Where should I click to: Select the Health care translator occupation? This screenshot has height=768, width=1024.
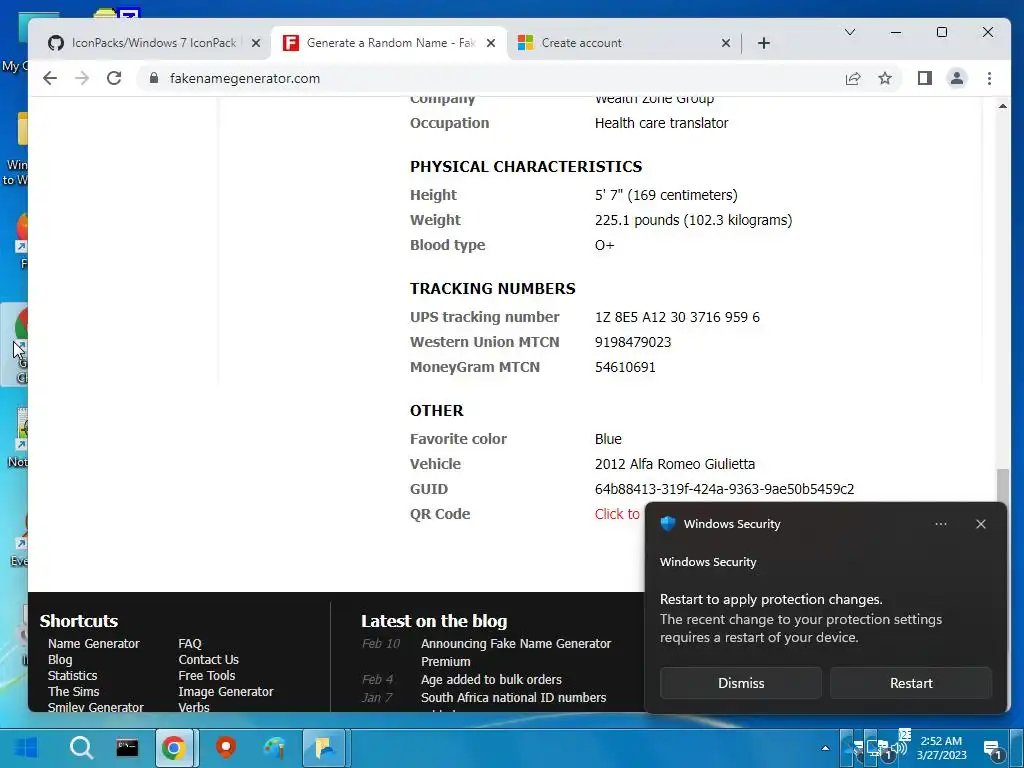coord(661,123)
